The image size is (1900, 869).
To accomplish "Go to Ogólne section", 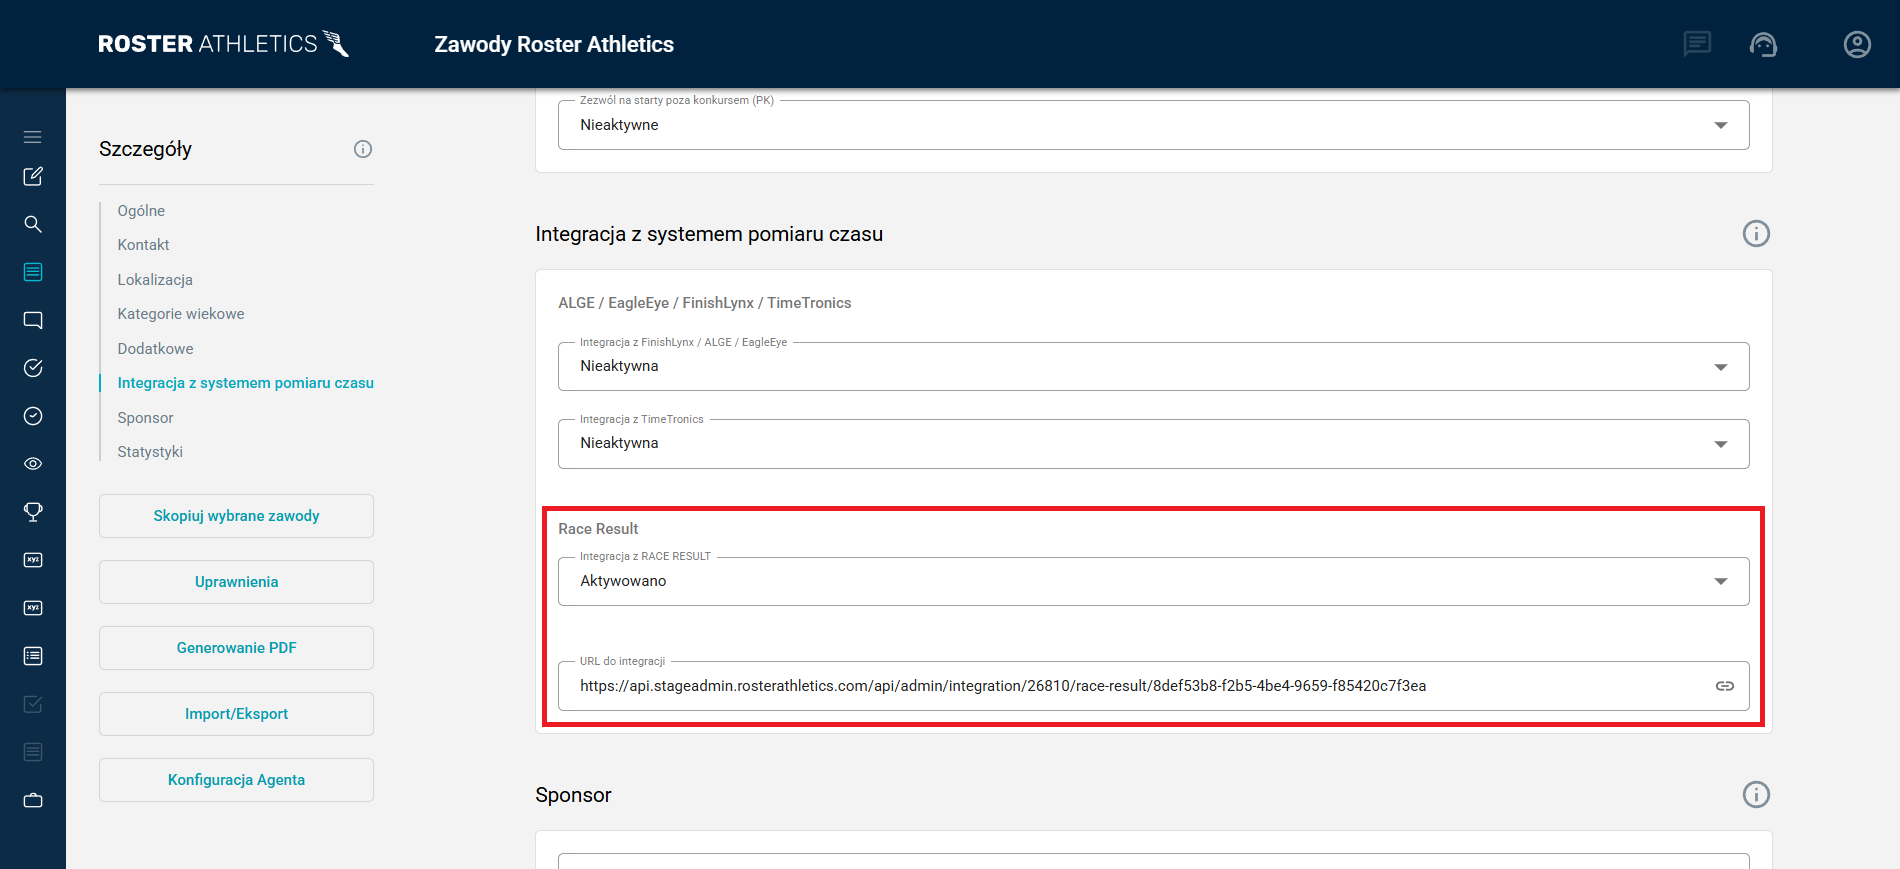I will click(141, 211).
